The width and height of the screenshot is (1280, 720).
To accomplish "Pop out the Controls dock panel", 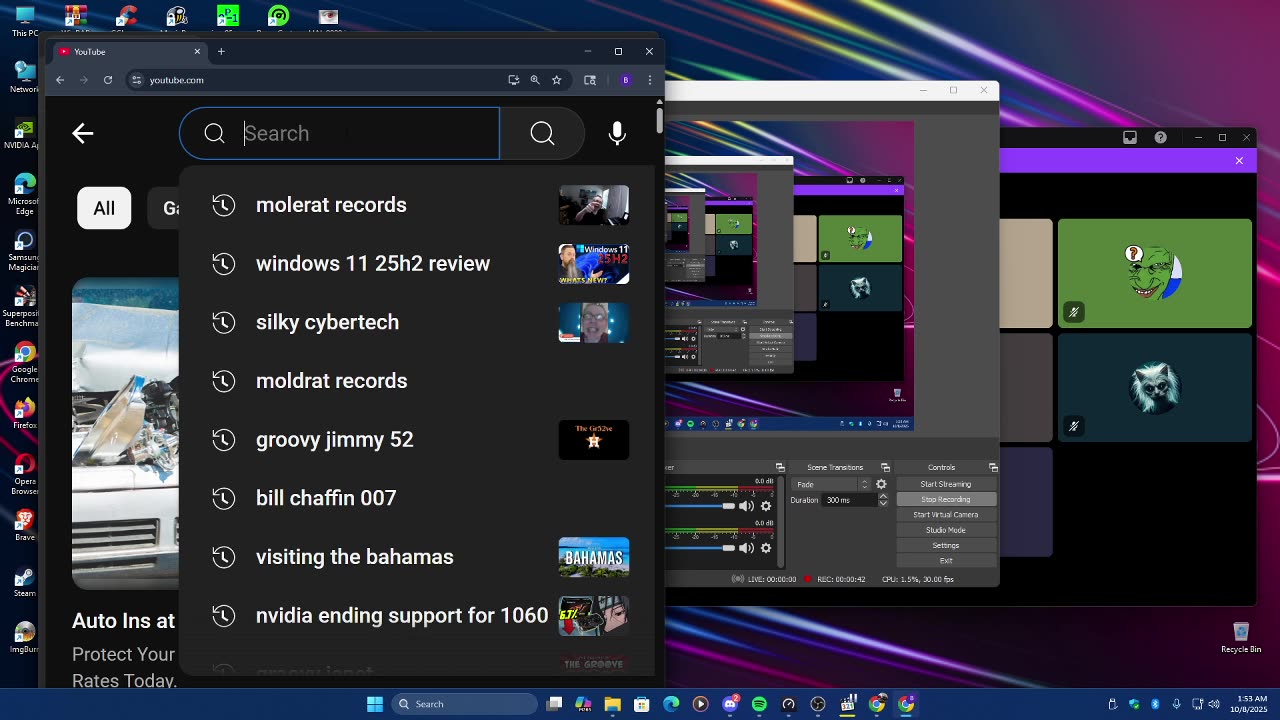I will tap(993, 467).
